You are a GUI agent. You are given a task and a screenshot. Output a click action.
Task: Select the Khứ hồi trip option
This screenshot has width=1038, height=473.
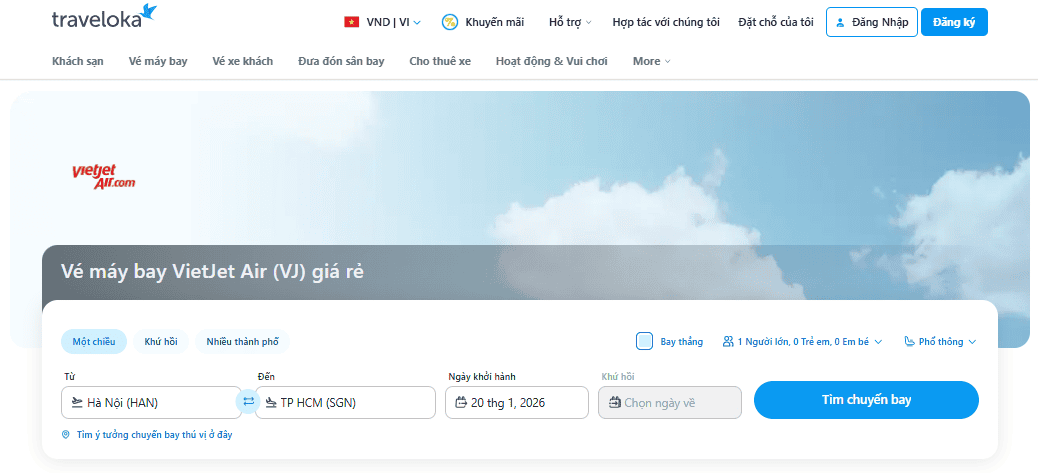160,342
